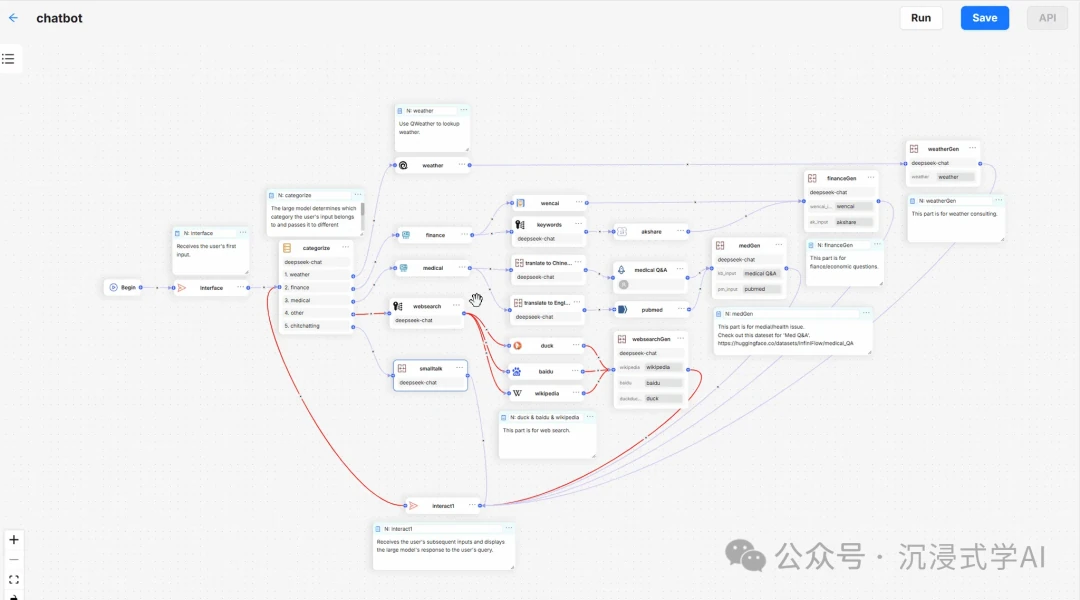The image size is (1080, 600).
Task: Open the menu on the 'N: medGen' note
Action: point(866,313)
